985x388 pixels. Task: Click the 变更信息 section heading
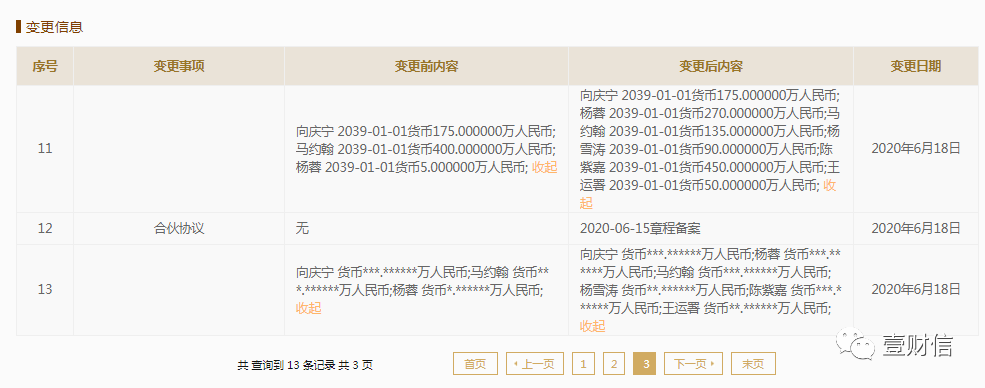pyautogui.click(x=54, y=27)
